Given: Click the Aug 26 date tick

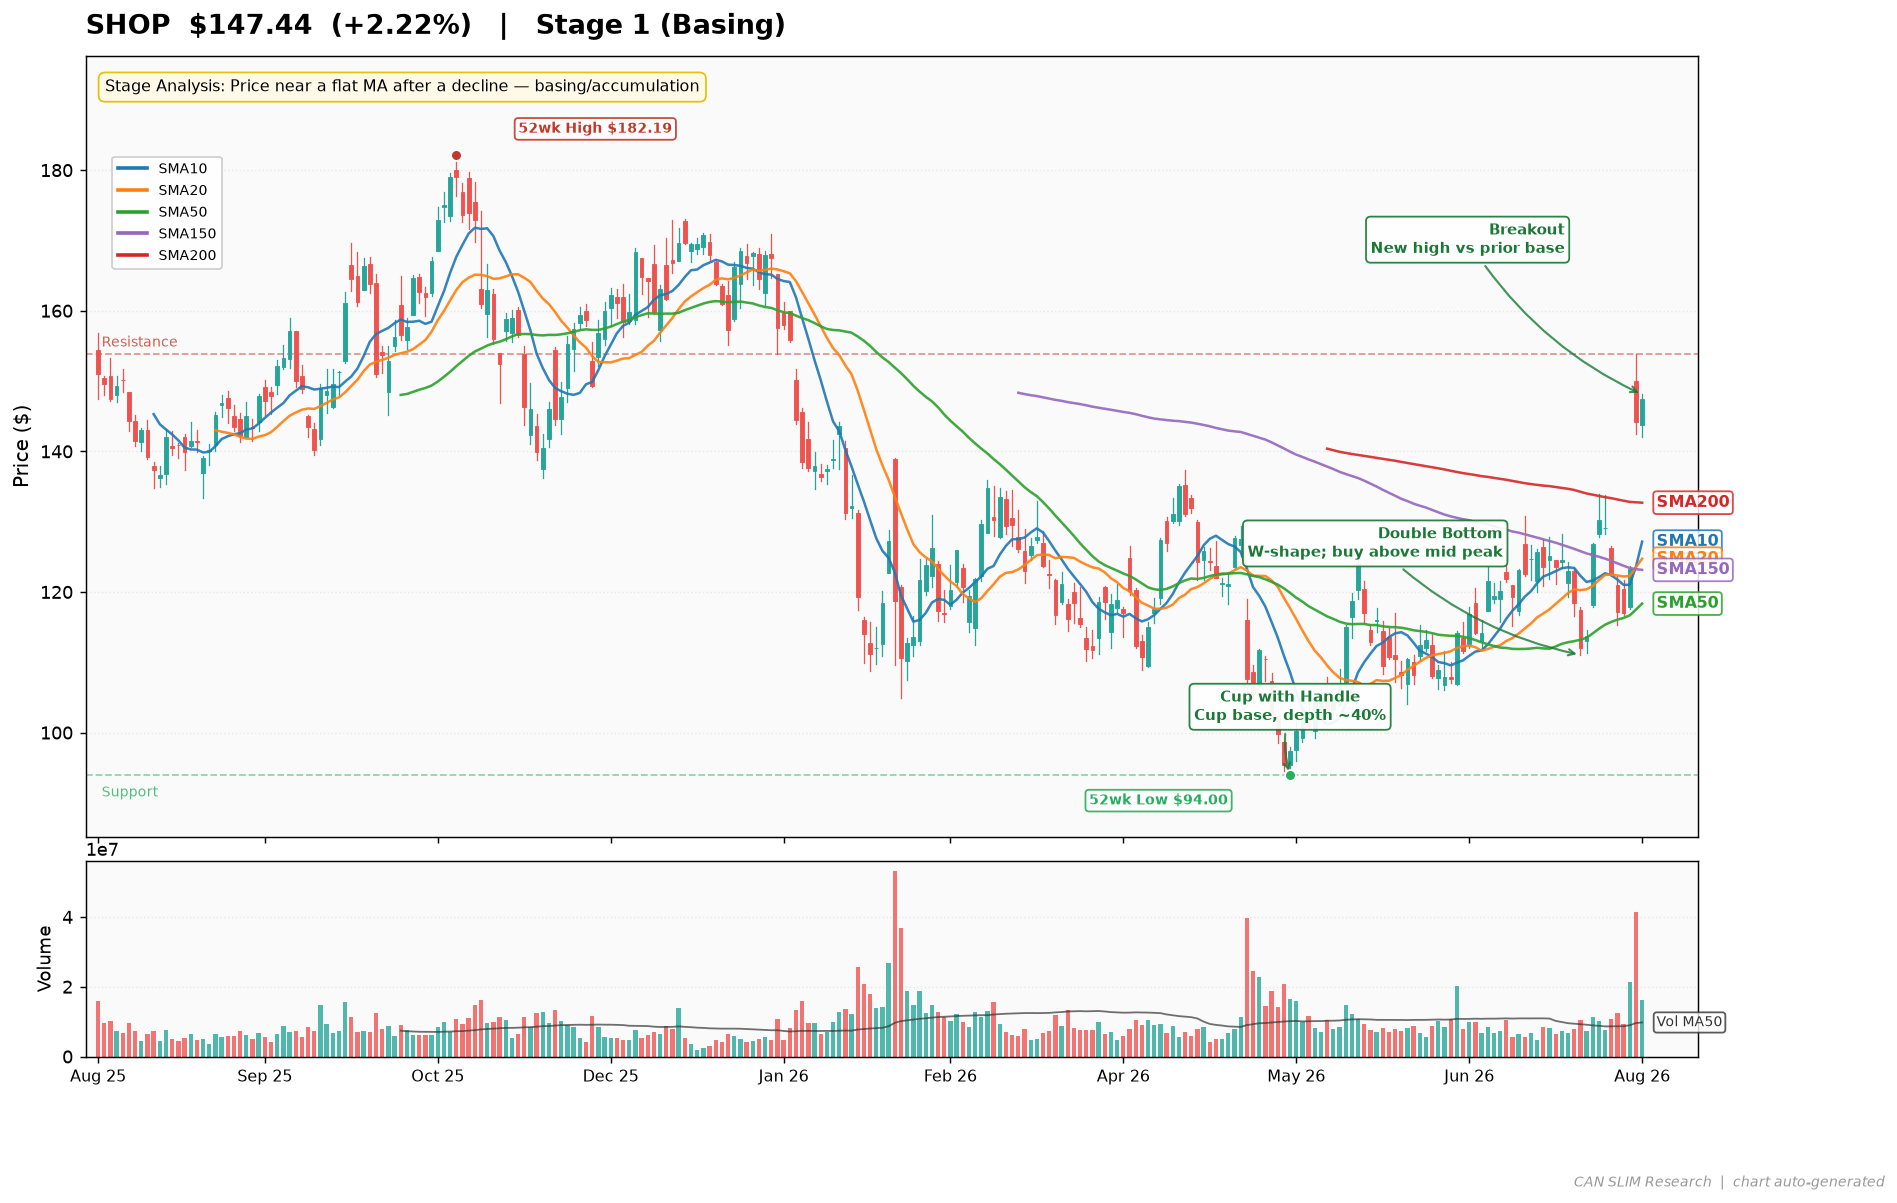Looking at the screenshot, I should tap(1642, 1077).
